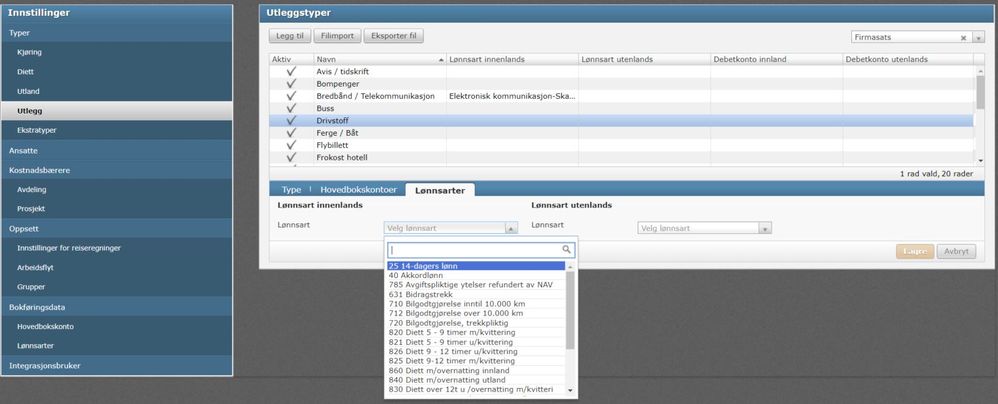Select 710 Bilgodtgjørelse inntil 10.000 km

[x=476, y=304]
